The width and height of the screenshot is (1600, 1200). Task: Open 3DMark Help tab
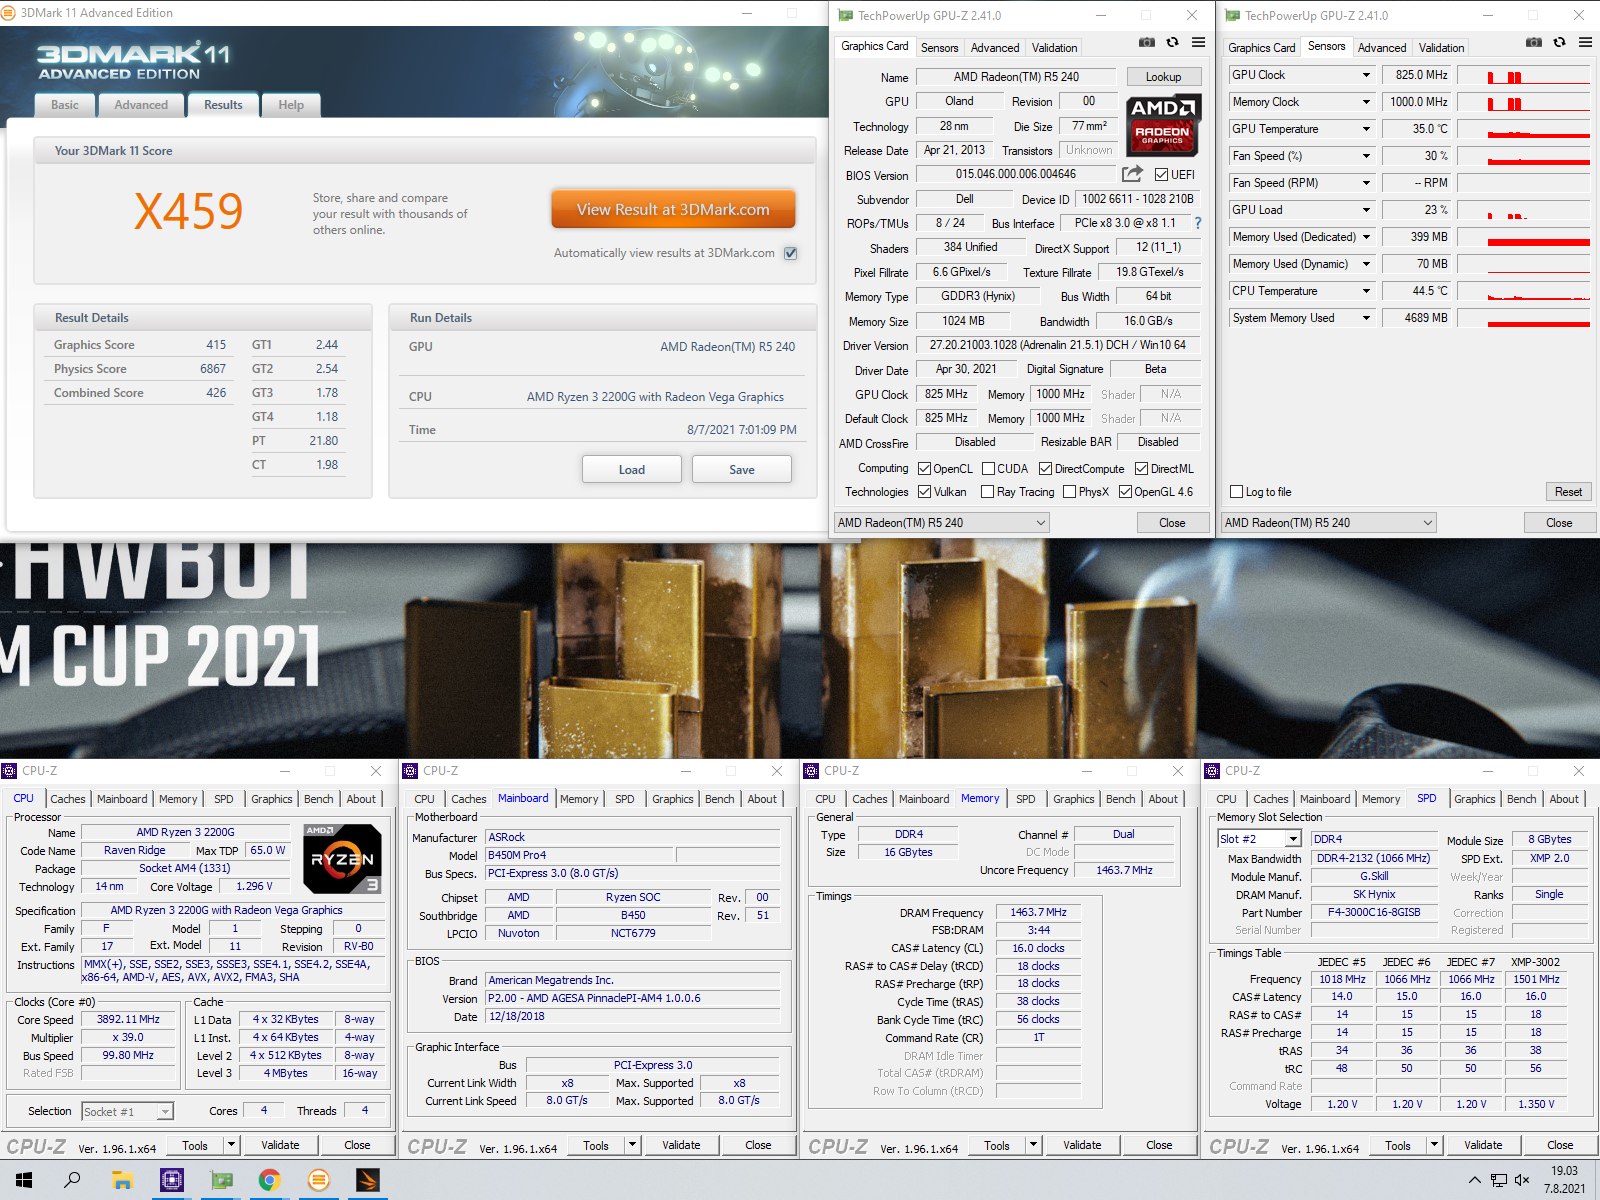click(291, 105)
